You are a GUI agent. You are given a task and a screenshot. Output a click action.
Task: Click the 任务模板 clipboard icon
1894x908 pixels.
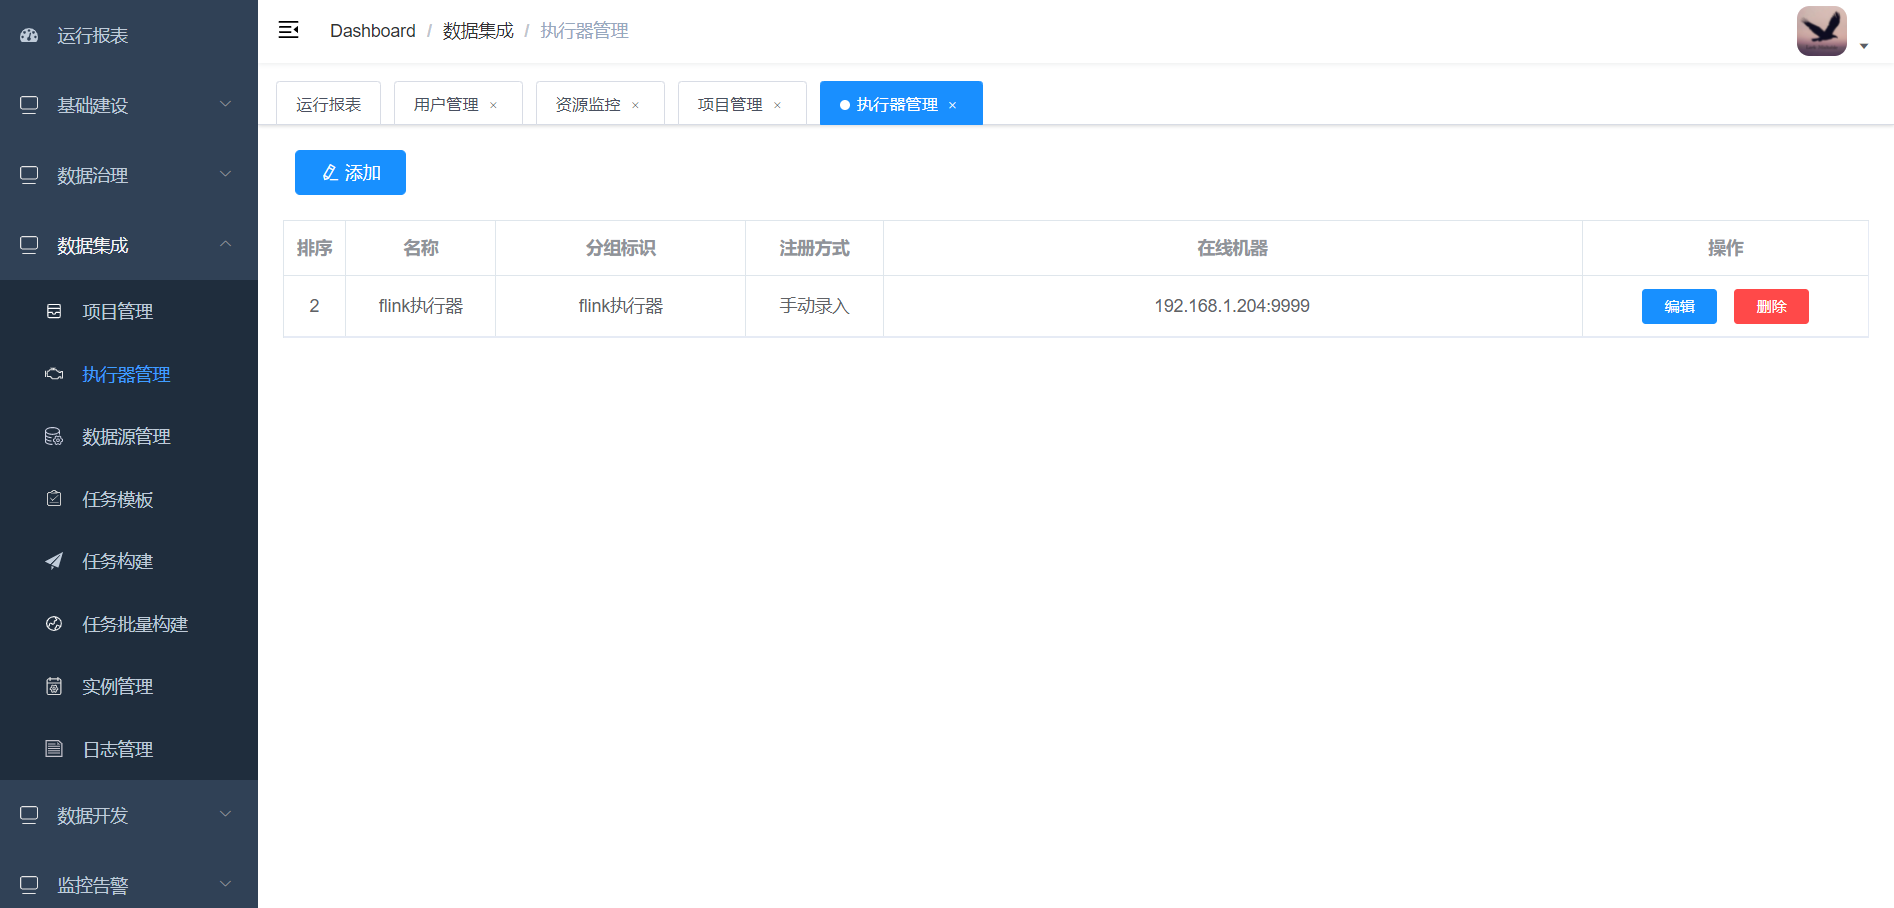tap(54, 499)
